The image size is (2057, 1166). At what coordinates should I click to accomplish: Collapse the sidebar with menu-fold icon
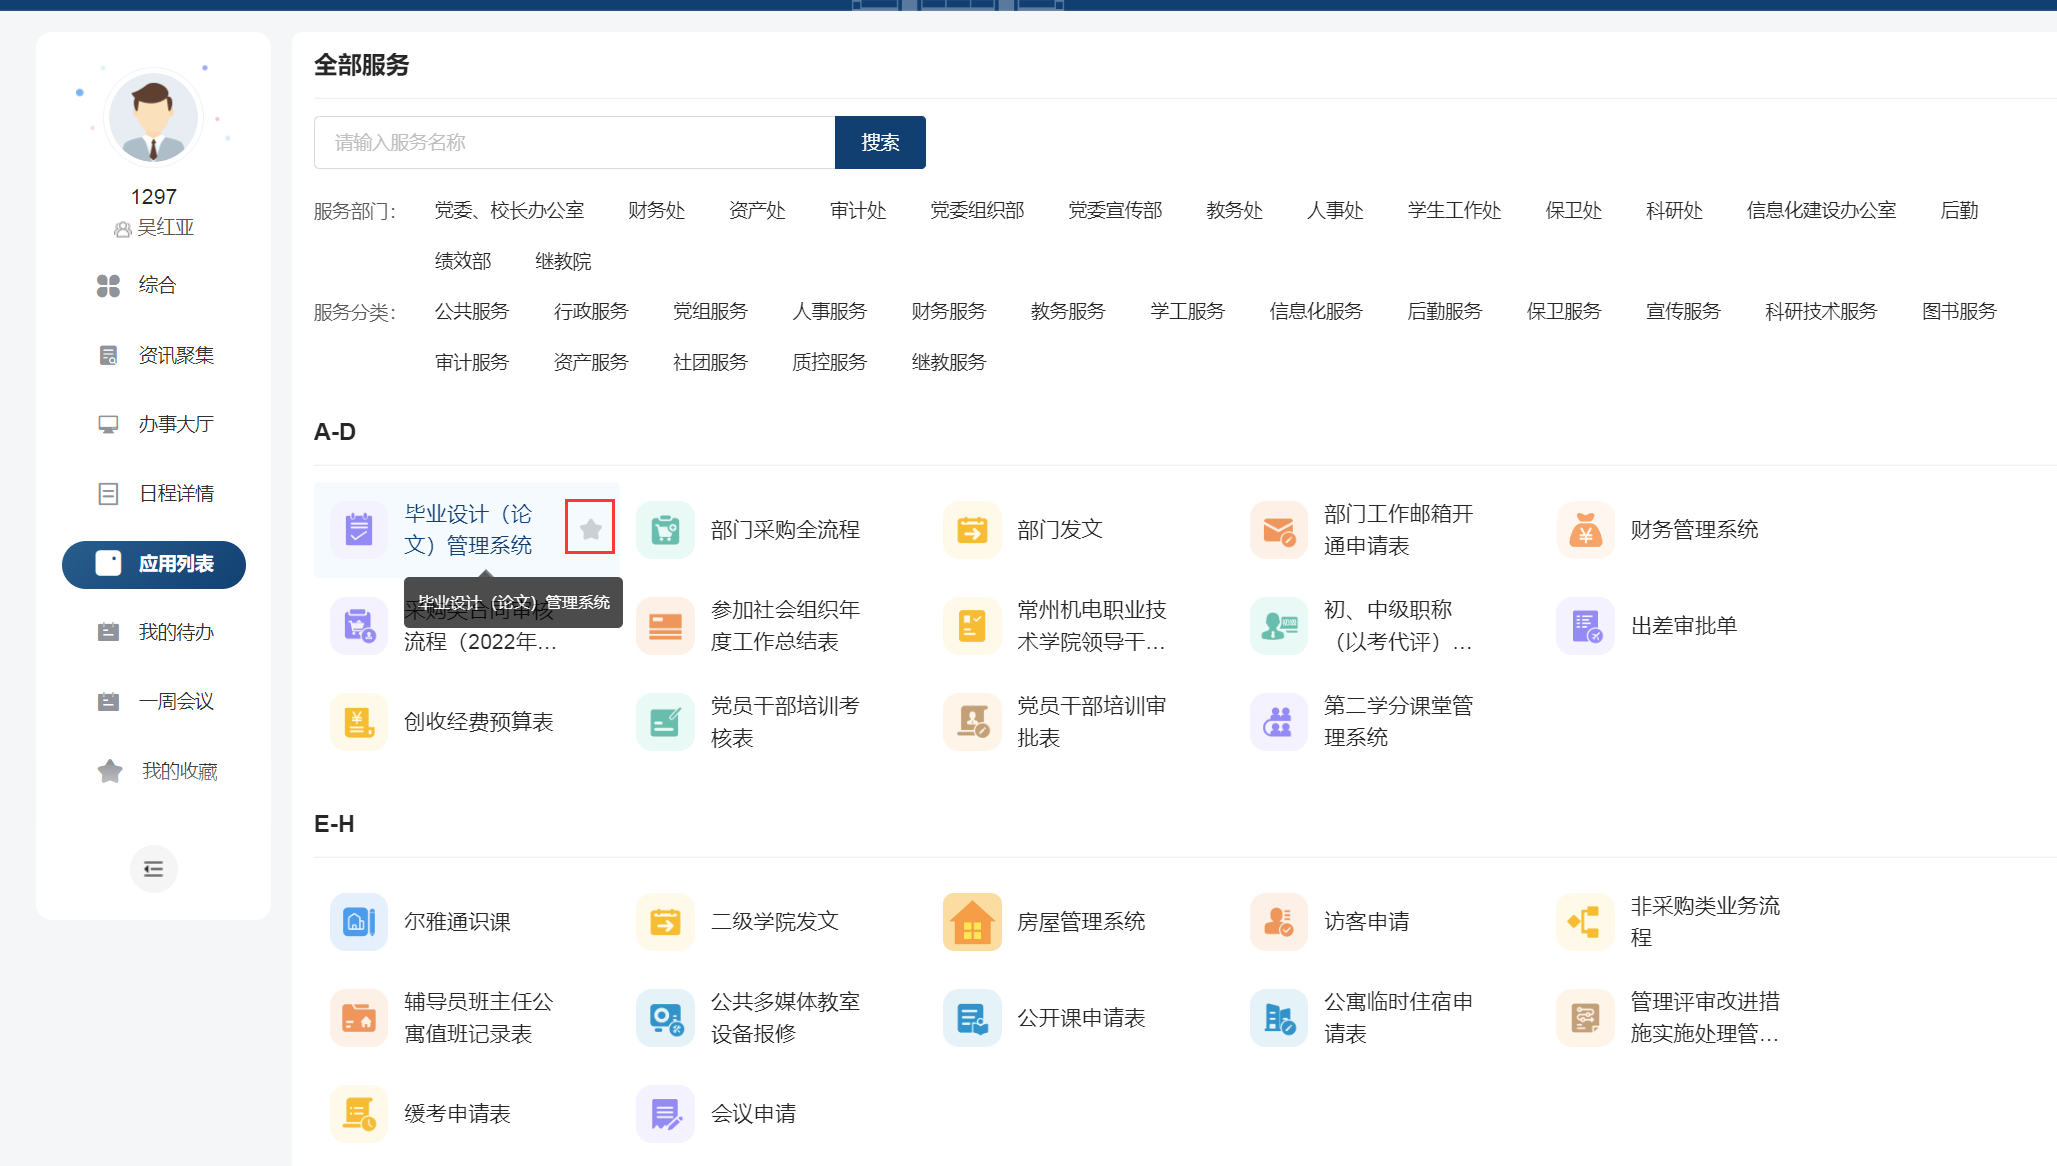coord(153,868)
